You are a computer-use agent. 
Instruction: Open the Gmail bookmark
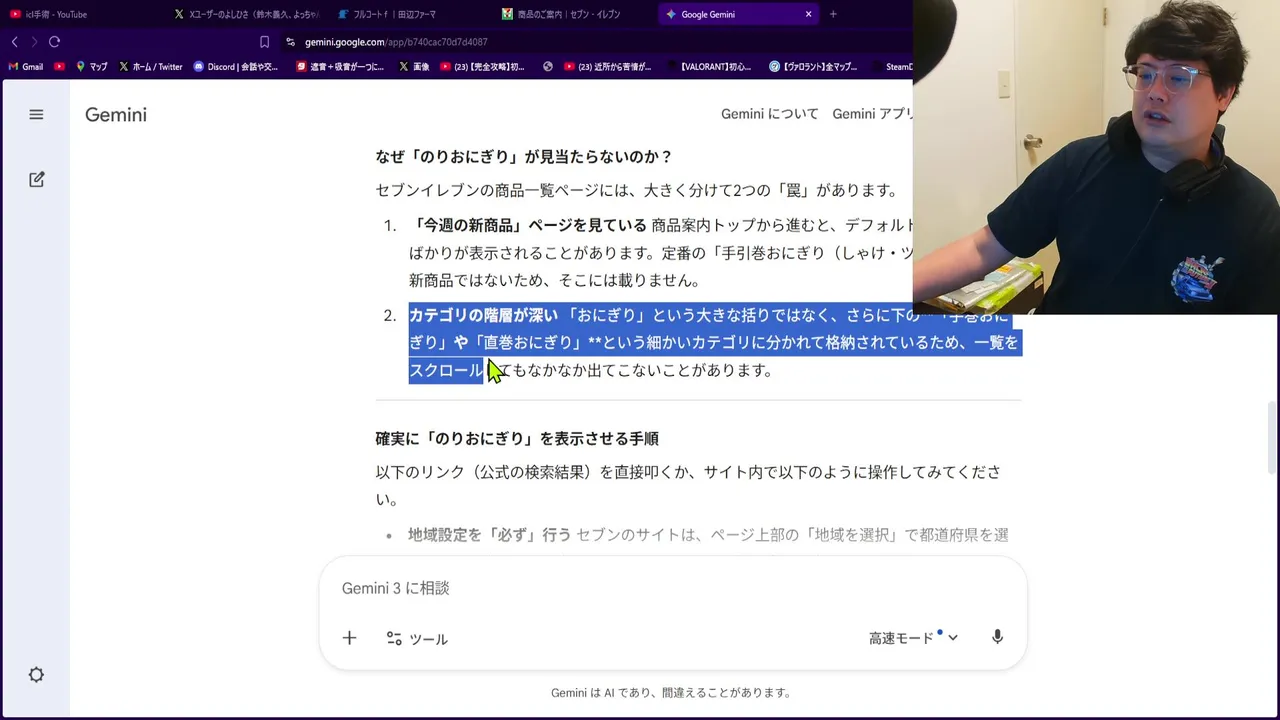tap(26, 67)
